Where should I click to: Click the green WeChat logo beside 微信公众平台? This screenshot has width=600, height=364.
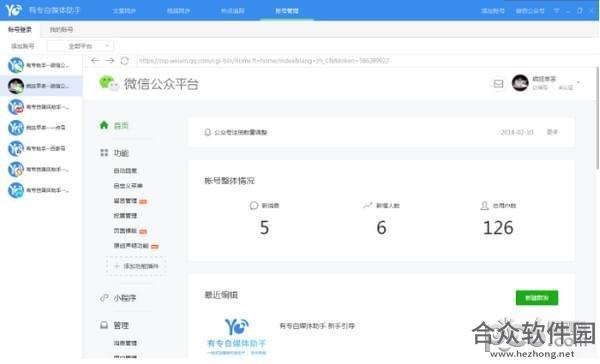(x=108, y=83)
